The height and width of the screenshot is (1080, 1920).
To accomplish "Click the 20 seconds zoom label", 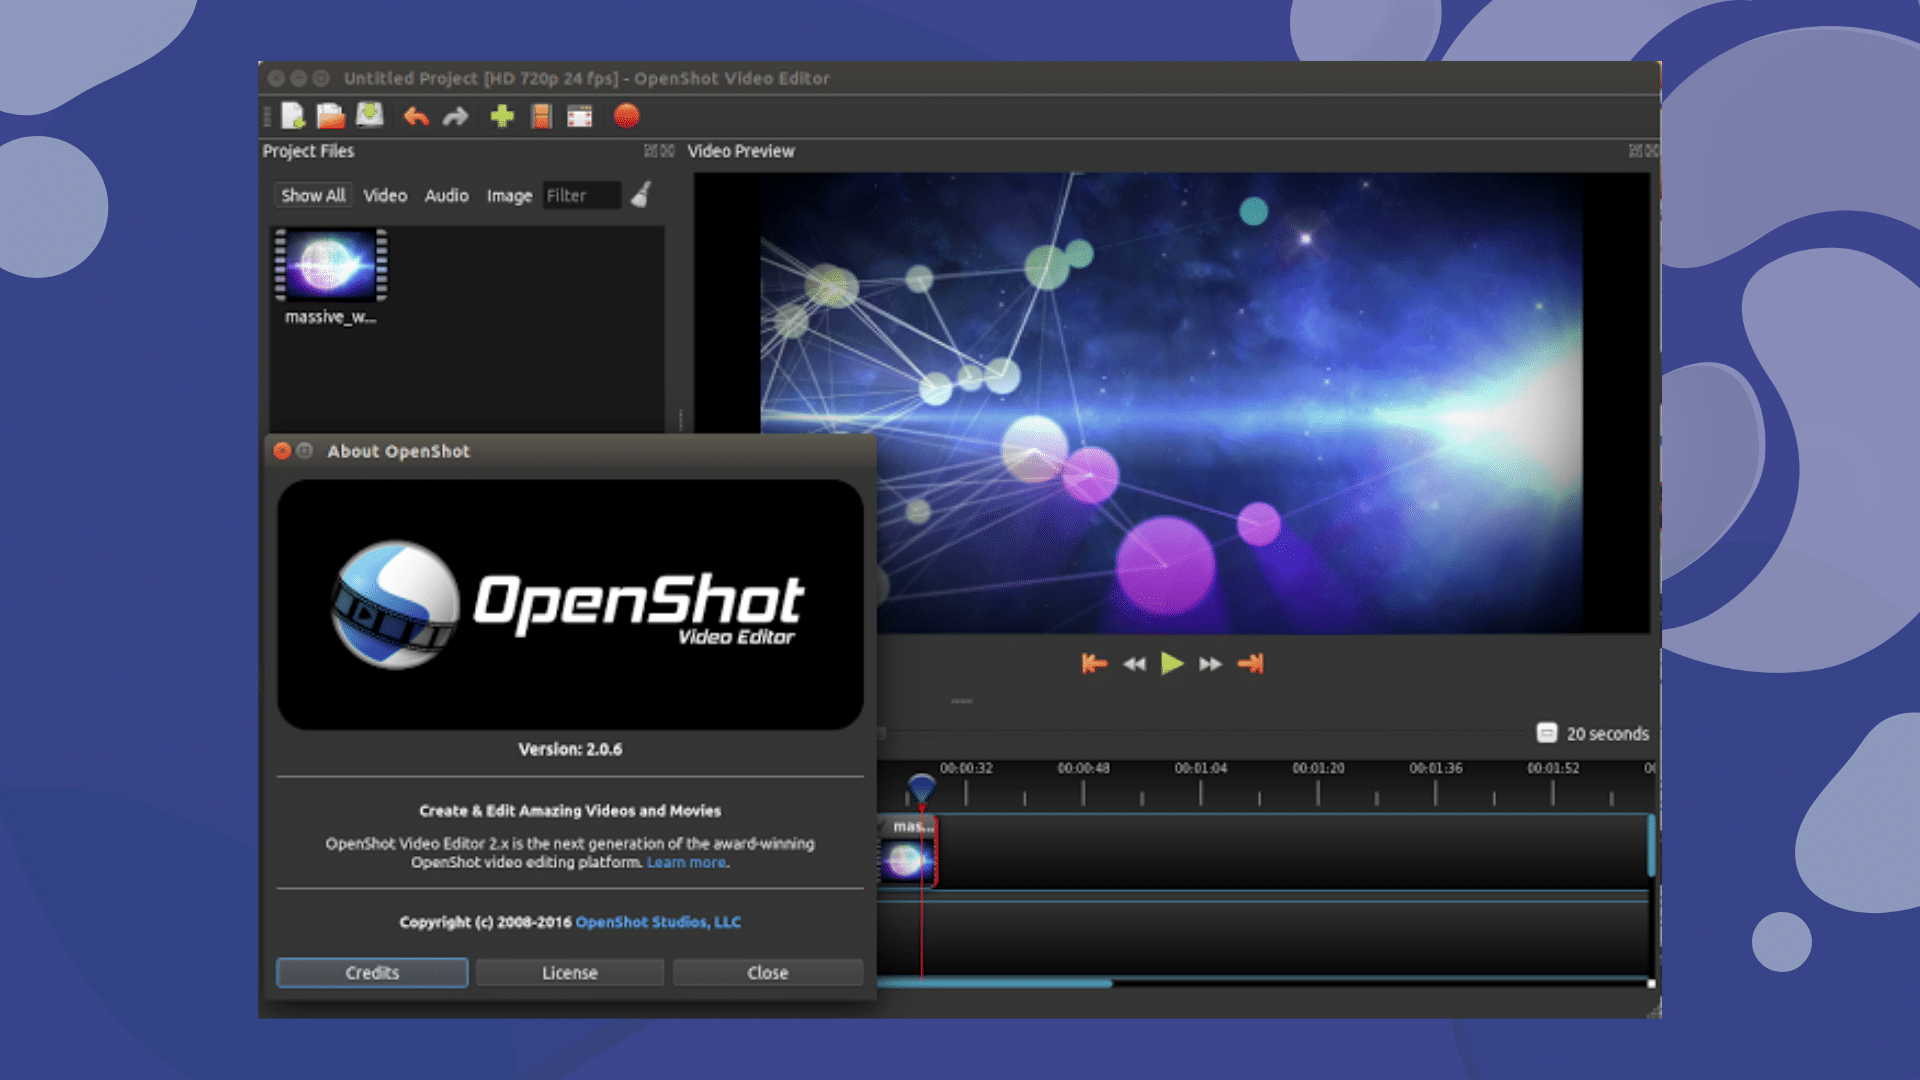I will (x=1607, y=734).
